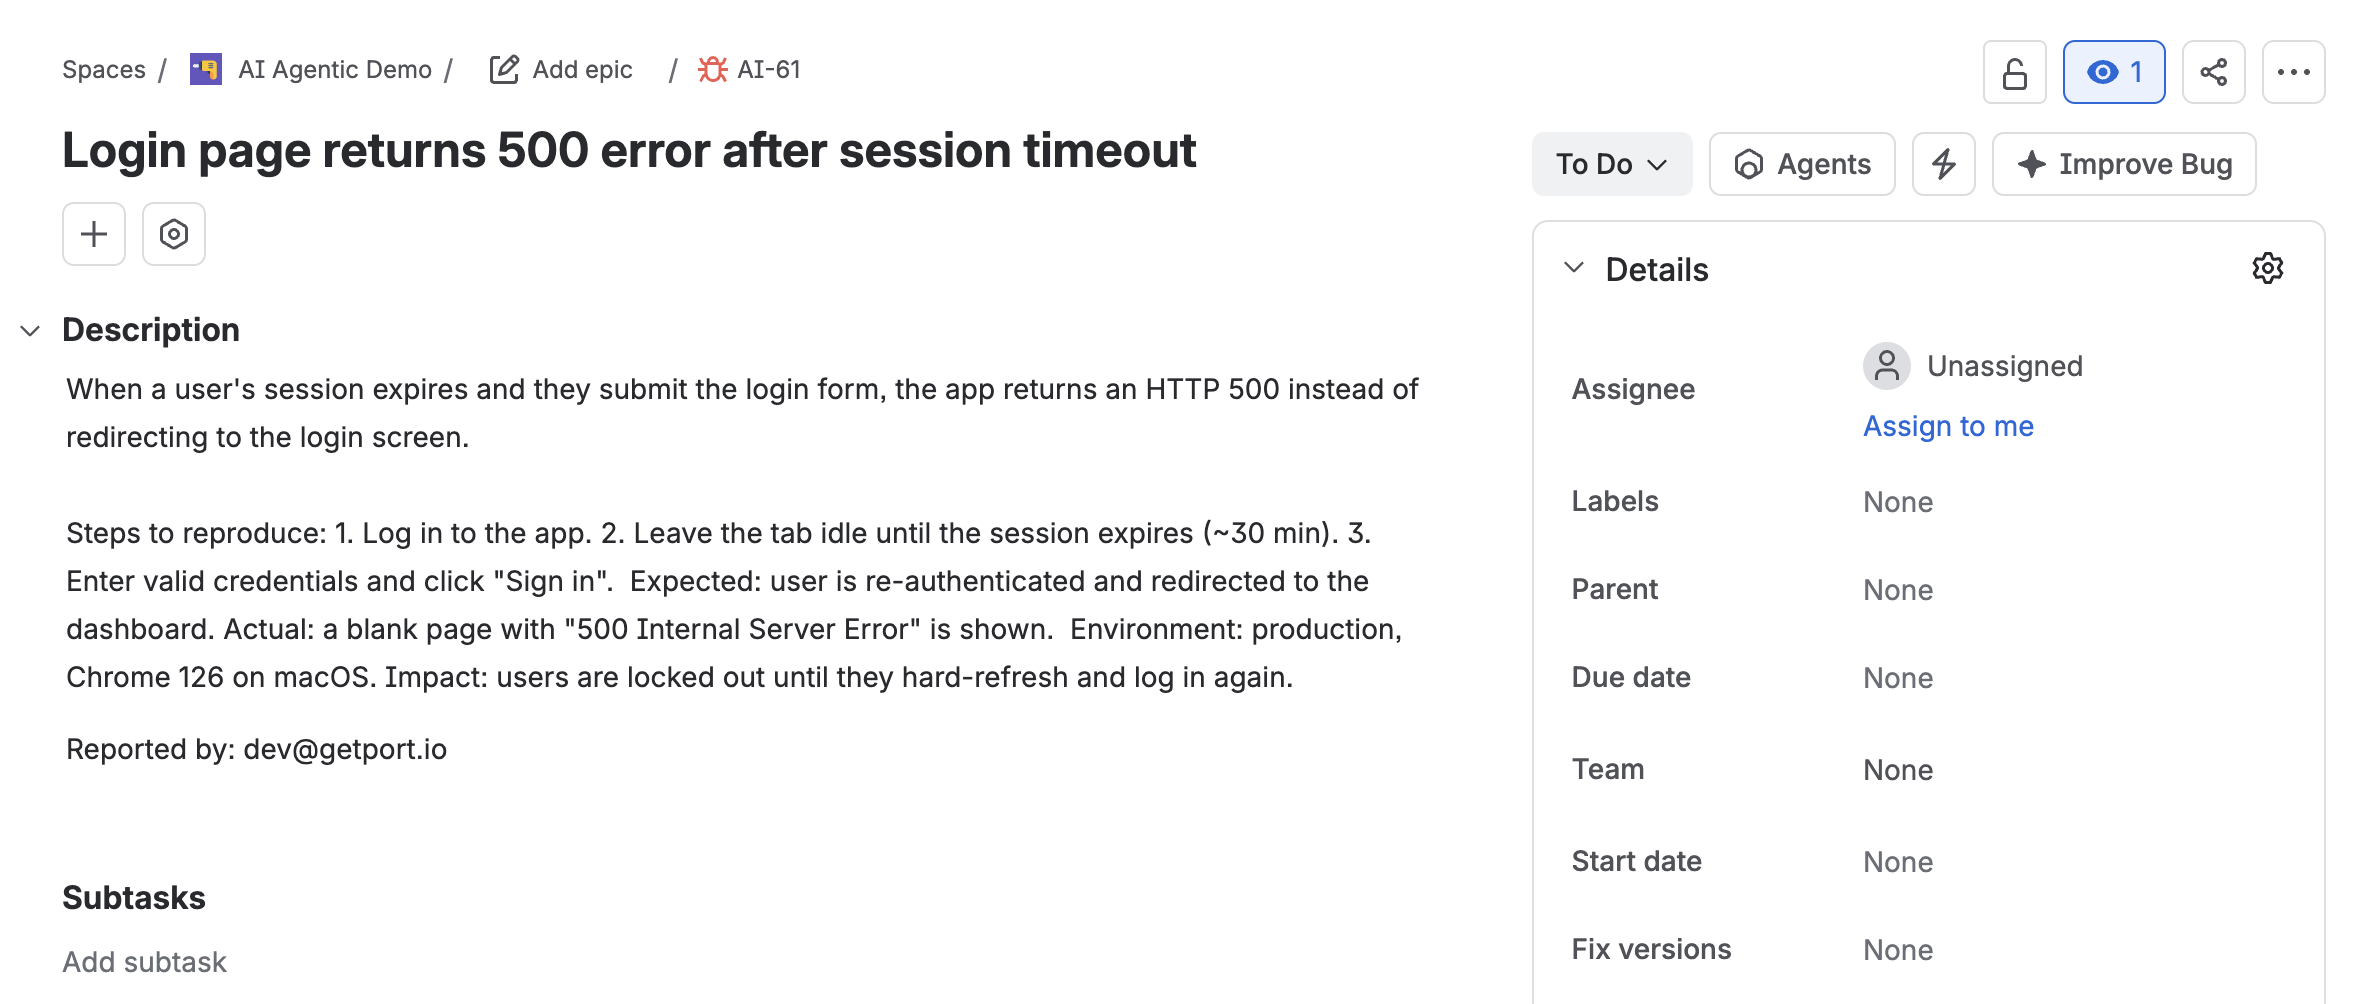Toggle the watch eye button
This screenshot has width=2358, height=1004.
point(2114,72)
